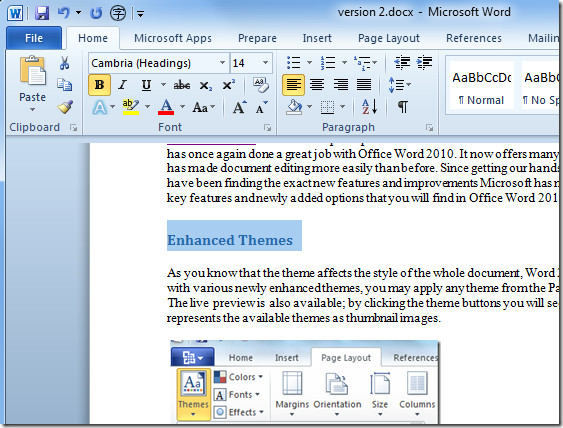The width and height of the screenshot is (563, 428).
Task: Click the Clear Formatting eraser icon
Action: pyautogui.click(x=260, y=85)
